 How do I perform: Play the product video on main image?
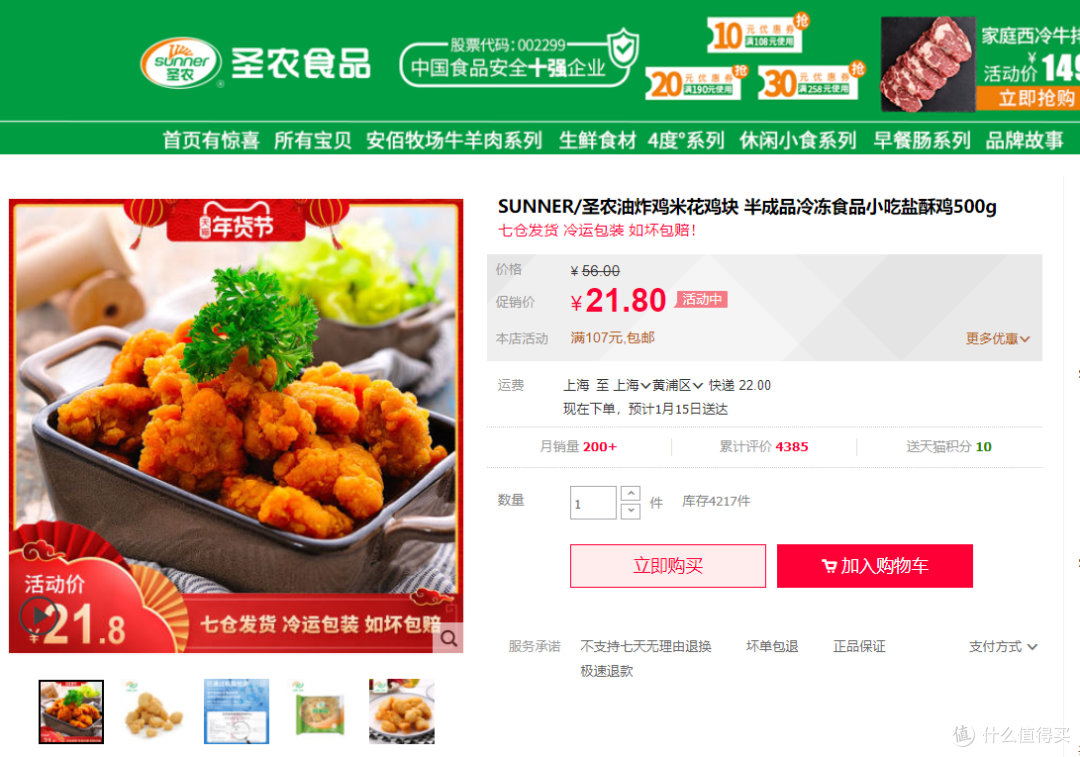tap(39, 616)
